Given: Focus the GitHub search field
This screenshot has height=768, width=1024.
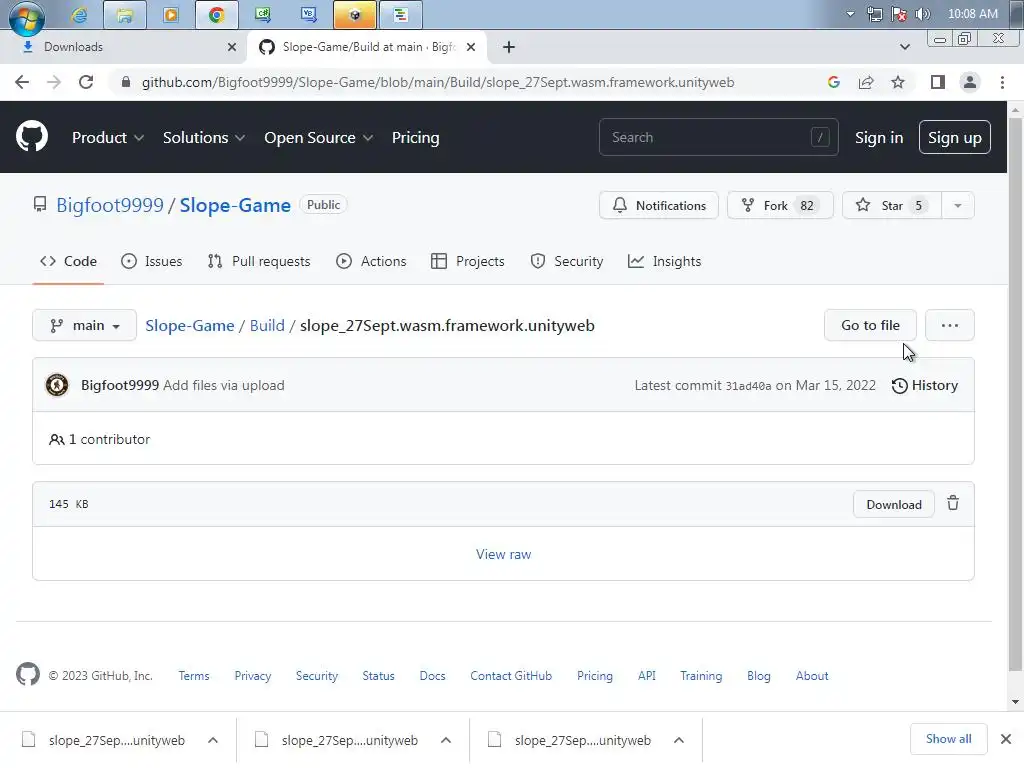Looking at the screenshot, I should [718, 137].
